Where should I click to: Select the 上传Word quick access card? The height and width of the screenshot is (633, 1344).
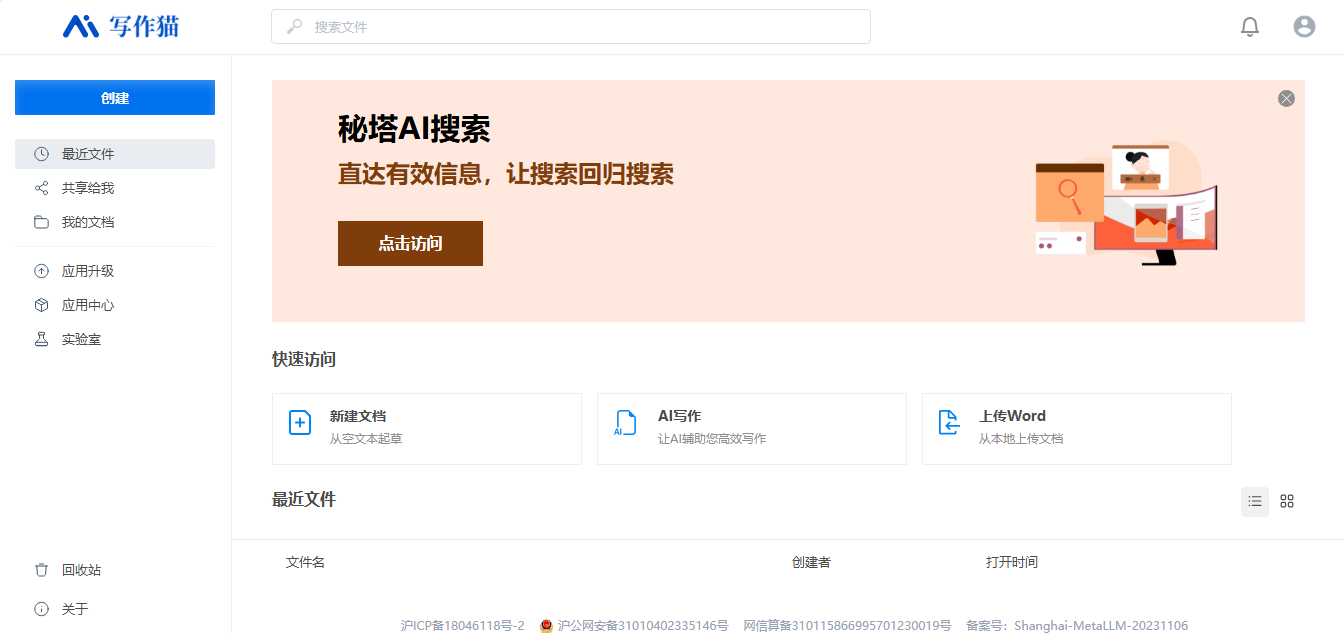click(x=1077, y=429)
